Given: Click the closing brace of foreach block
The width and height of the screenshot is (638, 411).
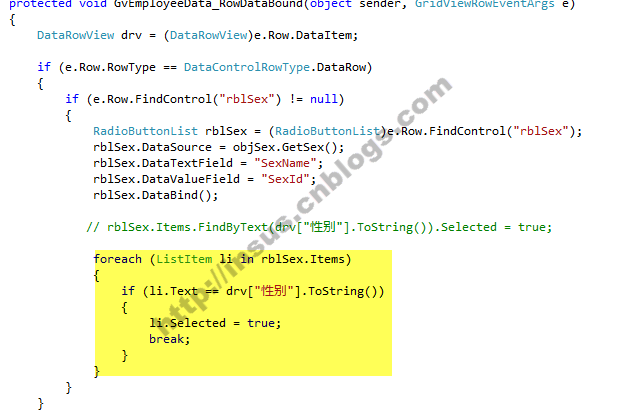Looking at the screenshot, I should tap(96, 371).
